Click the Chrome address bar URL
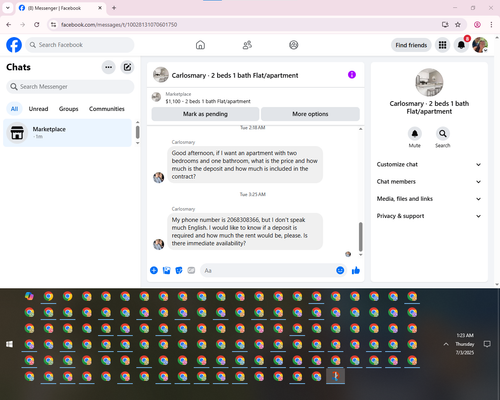The width and height of the screenshot is (500, 400). coord(119,25)
